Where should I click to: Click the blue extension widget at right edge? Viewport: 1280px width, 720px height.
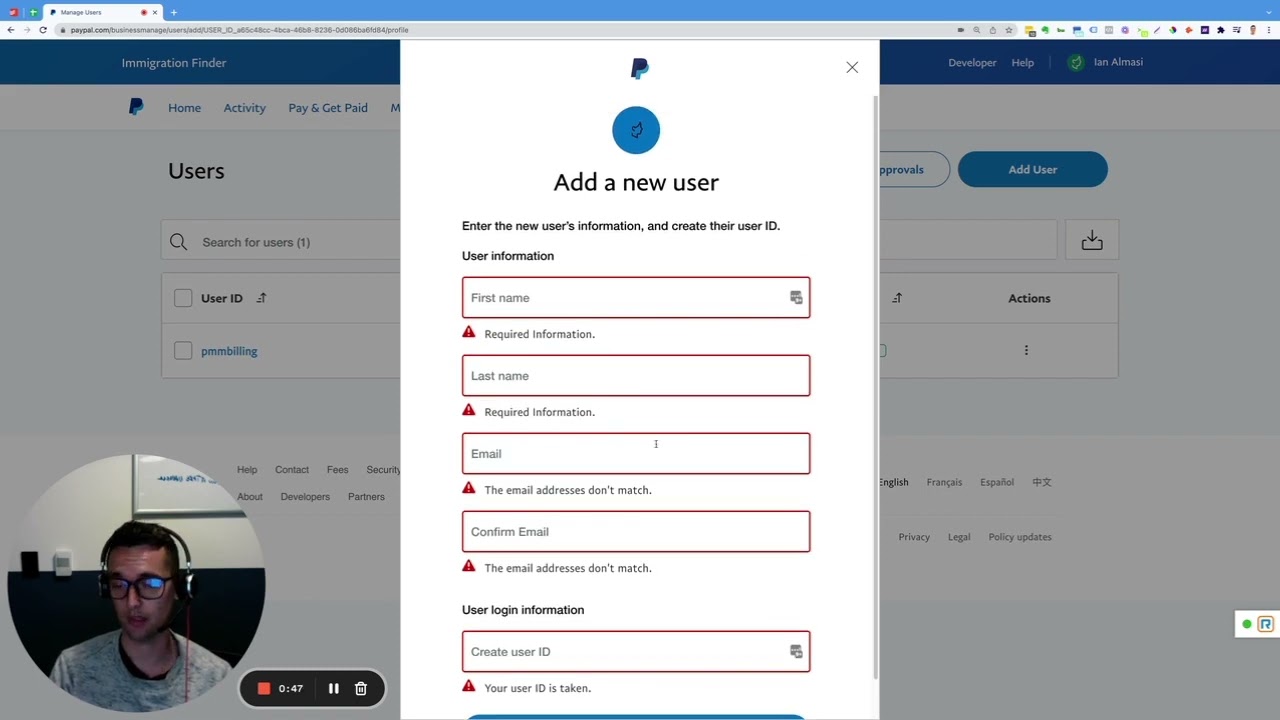[1266, 624]
